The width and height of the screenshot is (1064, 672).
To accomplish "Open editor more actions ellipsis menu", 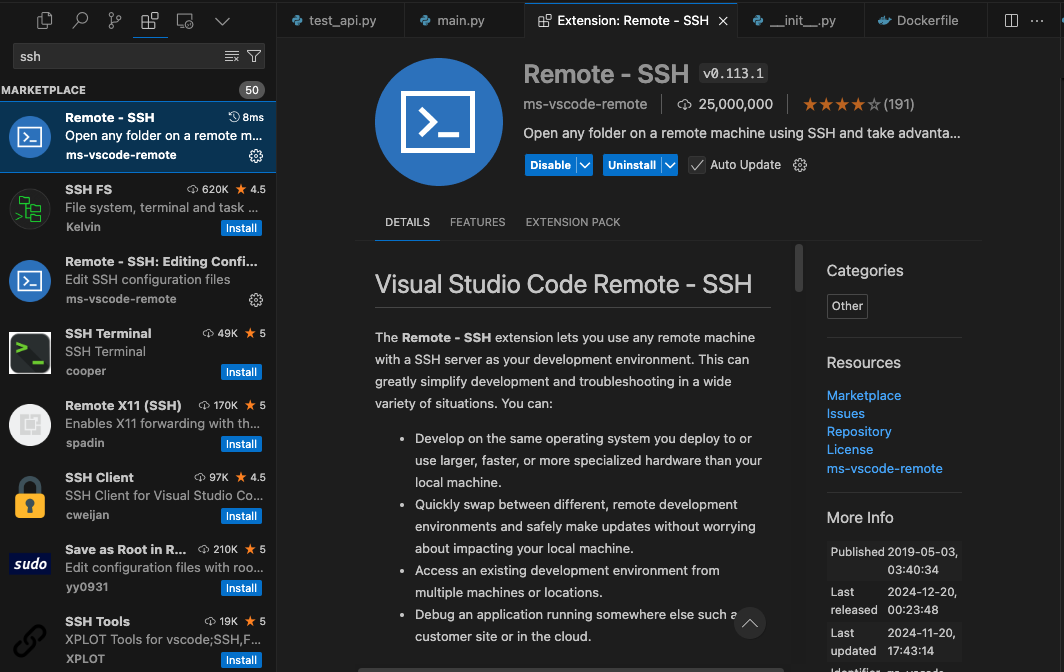I will (1037, 21).
